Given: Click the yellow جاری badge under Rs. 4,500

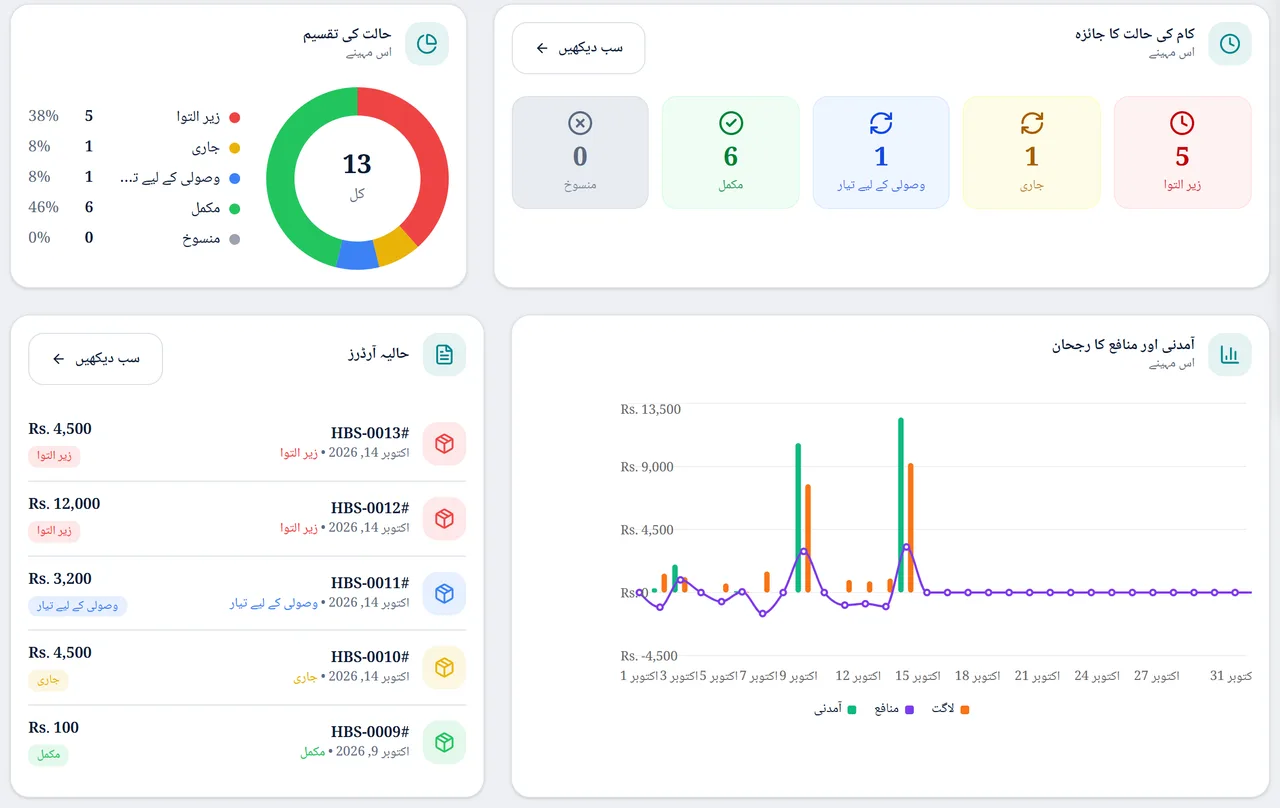Looking at the screenshot, I should [x=48, y=681].
